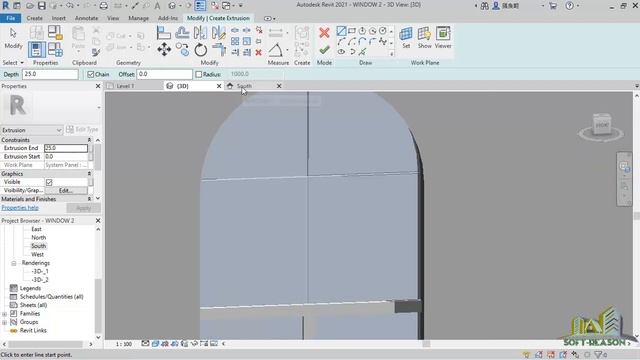Click the Edit Type button

coord(82,130)
